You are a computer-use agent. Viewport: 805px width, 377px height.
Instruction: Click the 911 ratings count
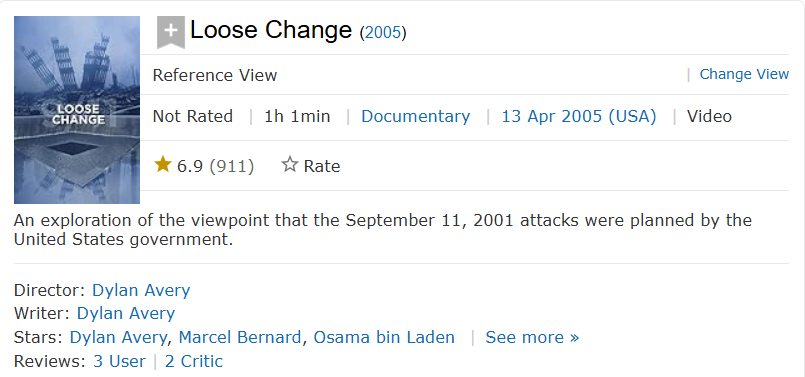[x=232, y=166]
